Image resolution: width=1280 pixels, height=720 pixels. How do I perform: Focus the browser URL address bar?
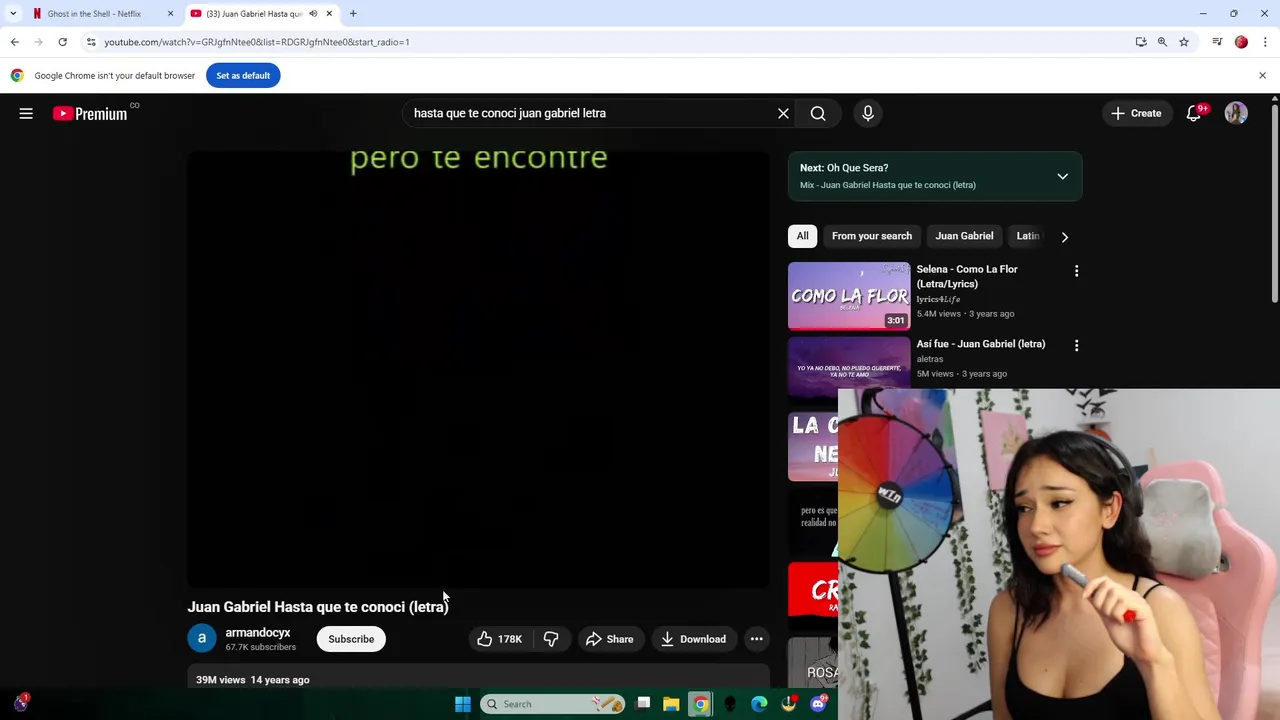point(600,42)
